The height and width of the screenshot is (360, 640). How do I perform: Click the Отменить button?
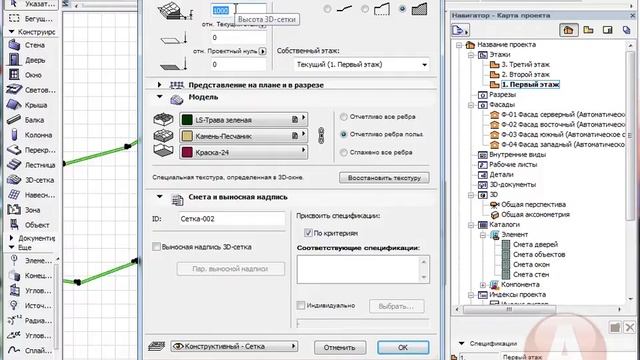point(340,347)
